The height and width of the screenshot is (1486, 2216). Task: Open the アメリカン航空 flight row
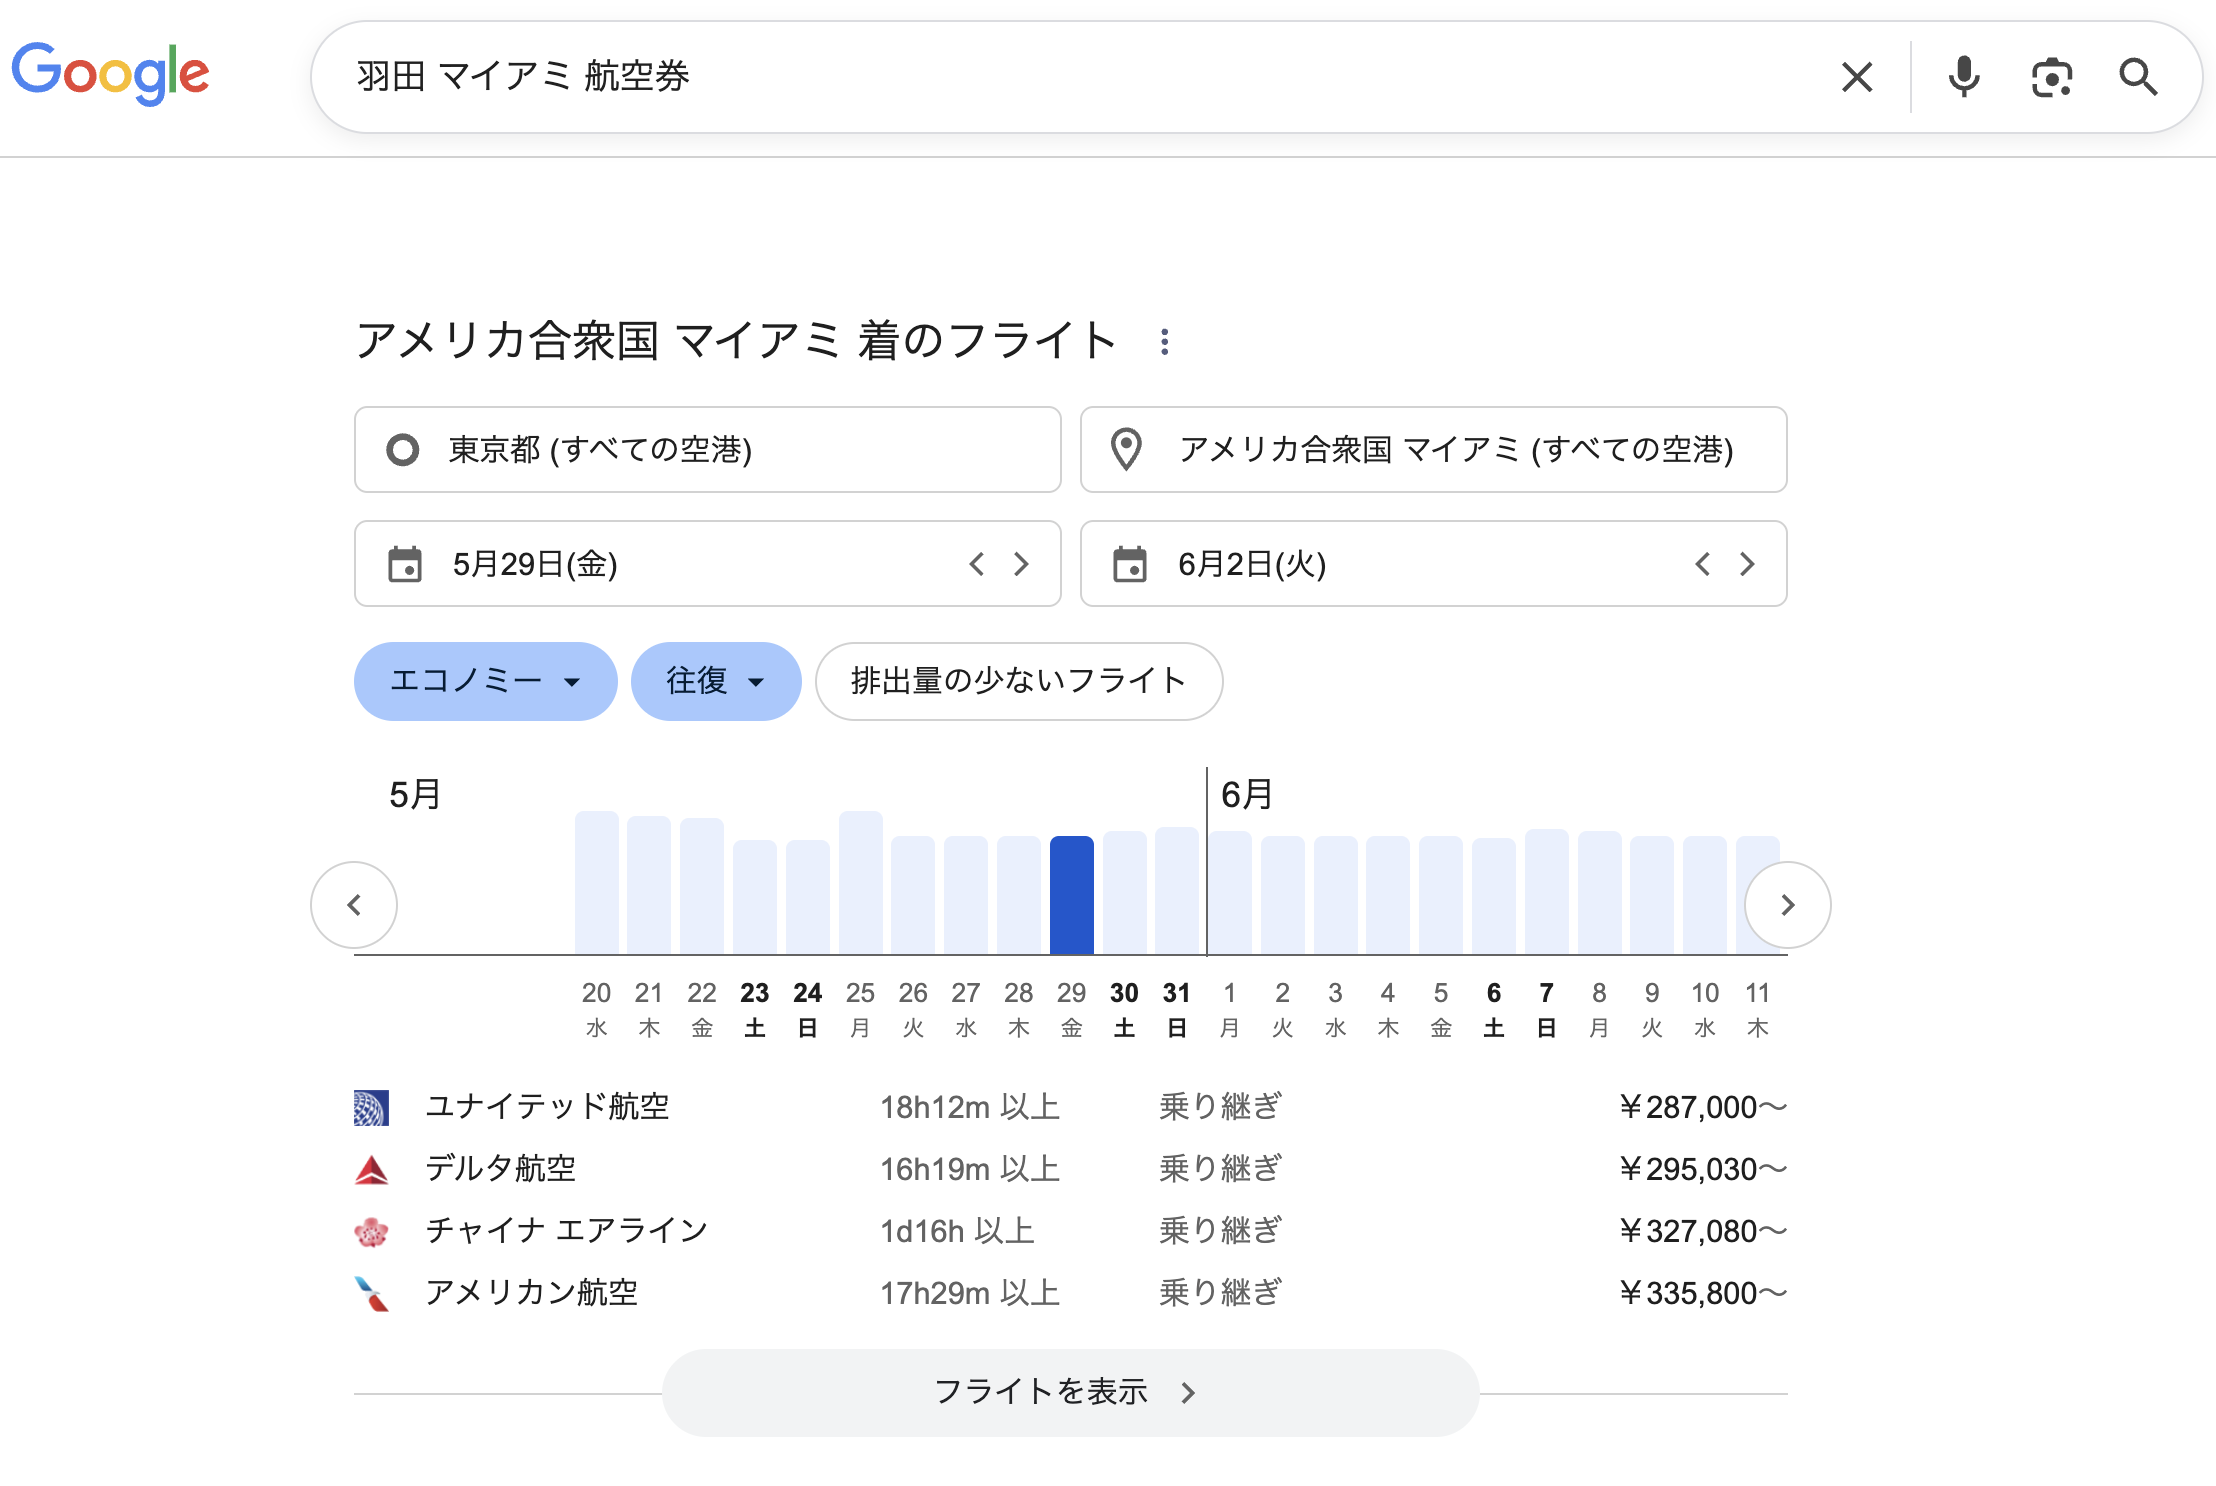(x=1070, y=1294)
